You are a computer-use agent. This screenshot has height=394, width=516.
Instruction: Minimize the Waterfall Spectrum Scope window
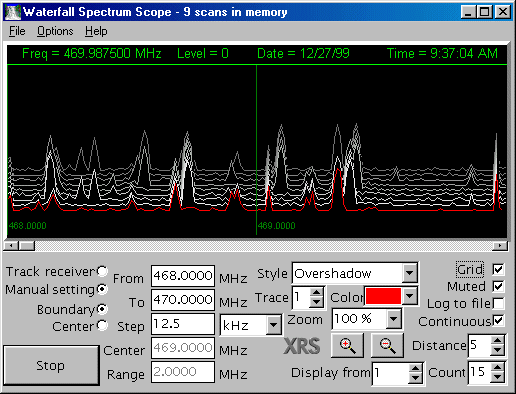(469, 12)
